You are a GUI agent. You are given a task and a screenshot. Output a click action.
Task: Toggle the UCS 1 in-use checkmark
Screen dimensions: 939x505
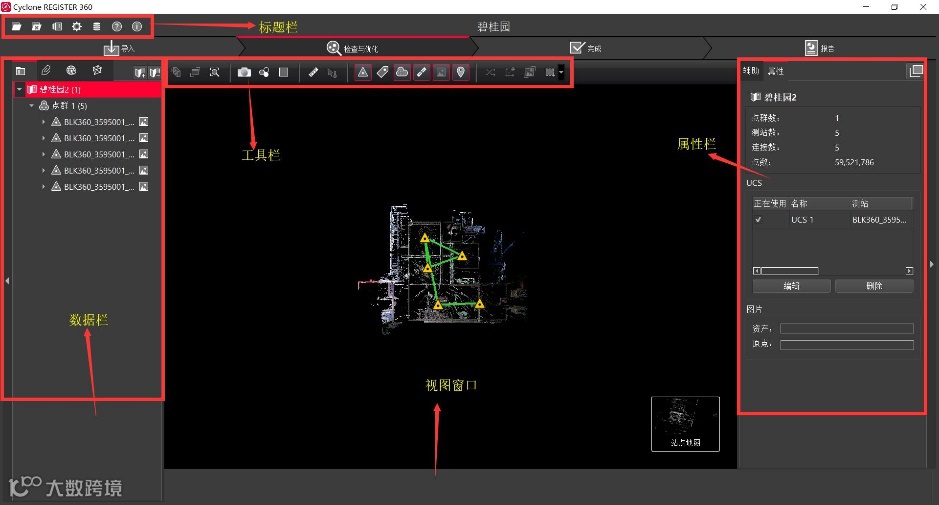coord(759,220)
